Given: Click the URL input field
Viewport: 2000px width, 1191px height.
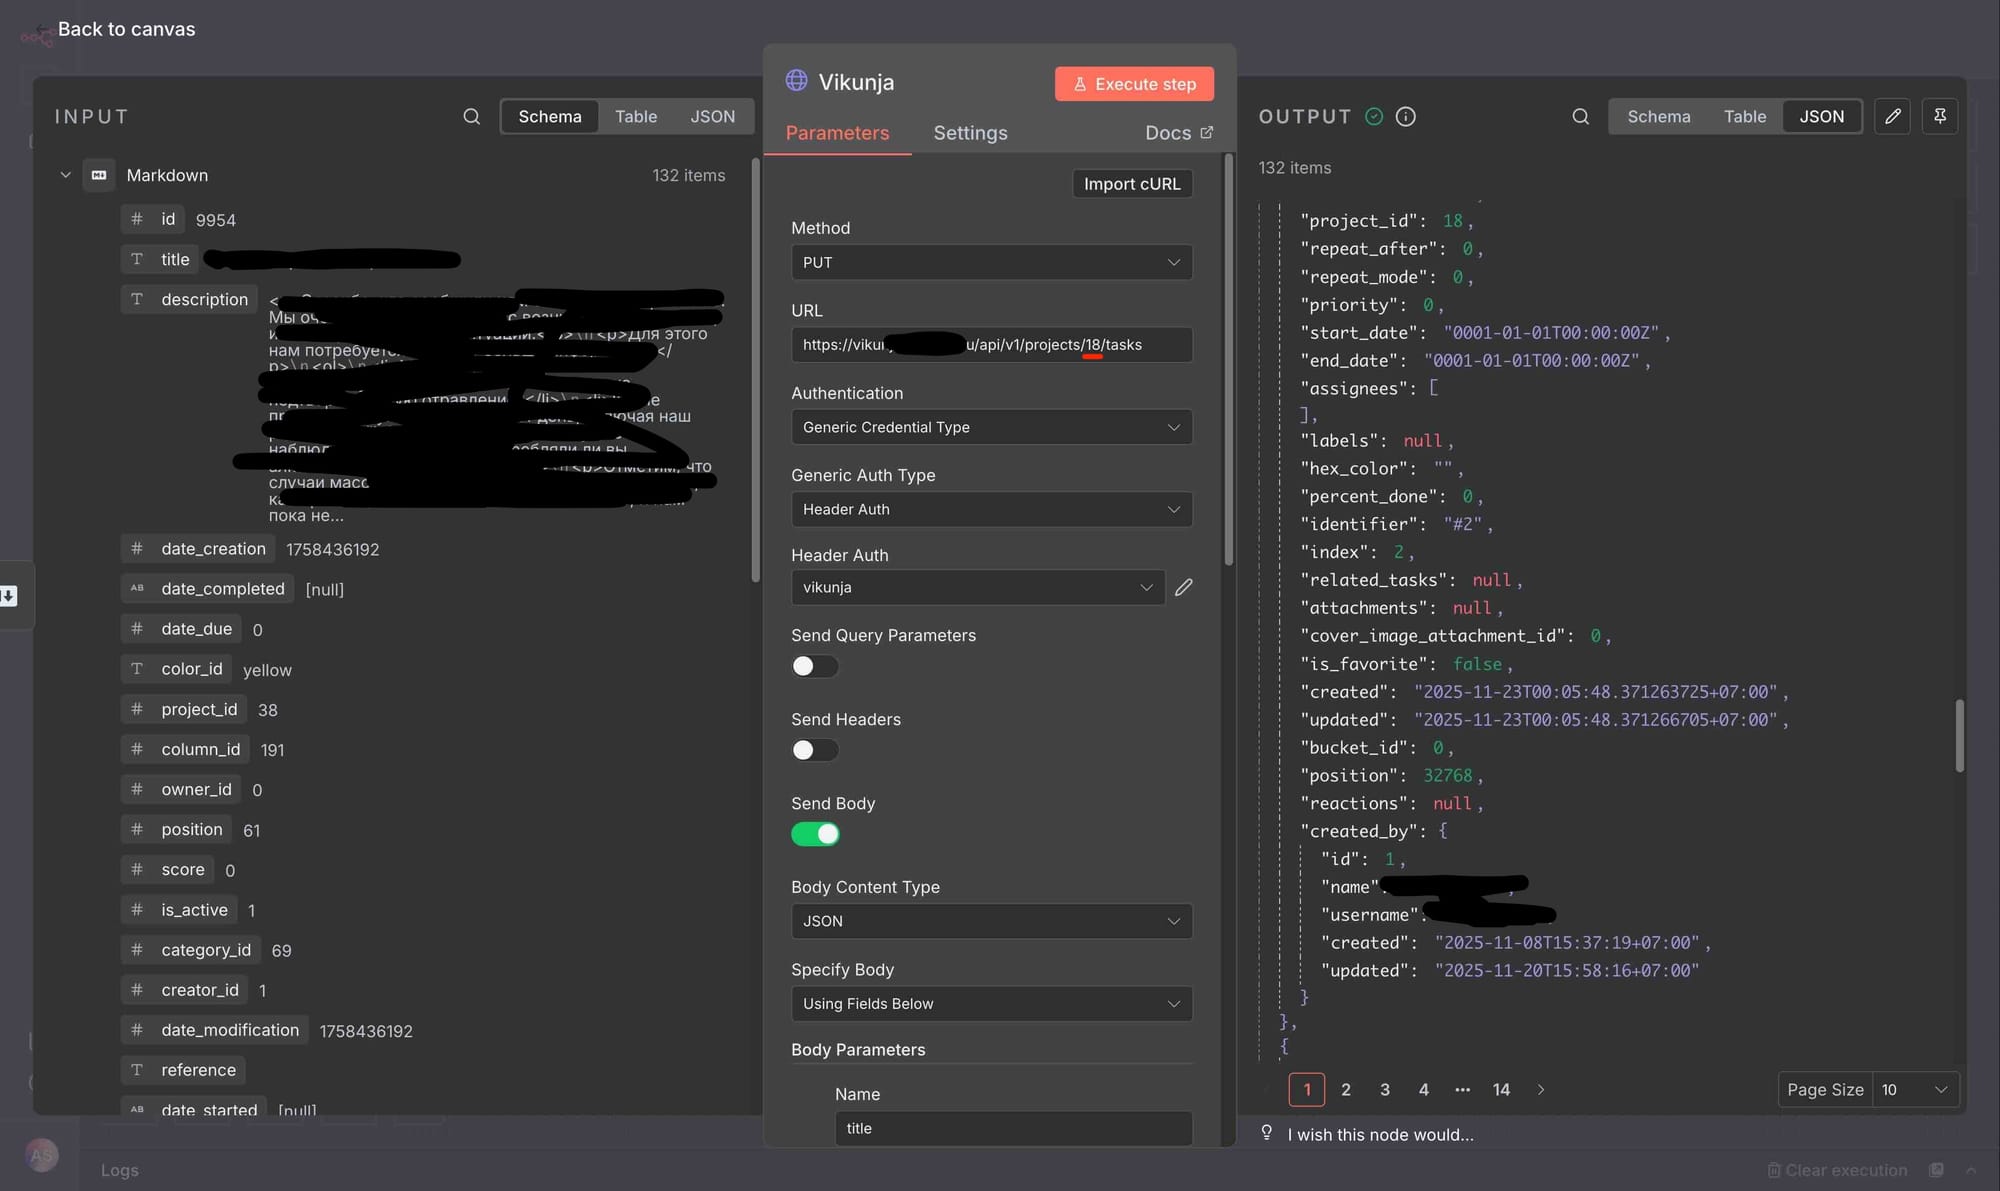Looking at the screenshot, I should [x=990, y=345].
